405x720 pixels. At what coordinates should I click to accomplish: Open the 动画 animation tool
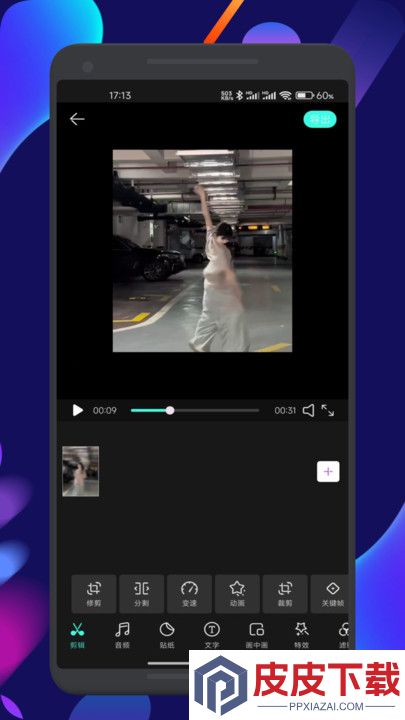(x=237, y=594)
